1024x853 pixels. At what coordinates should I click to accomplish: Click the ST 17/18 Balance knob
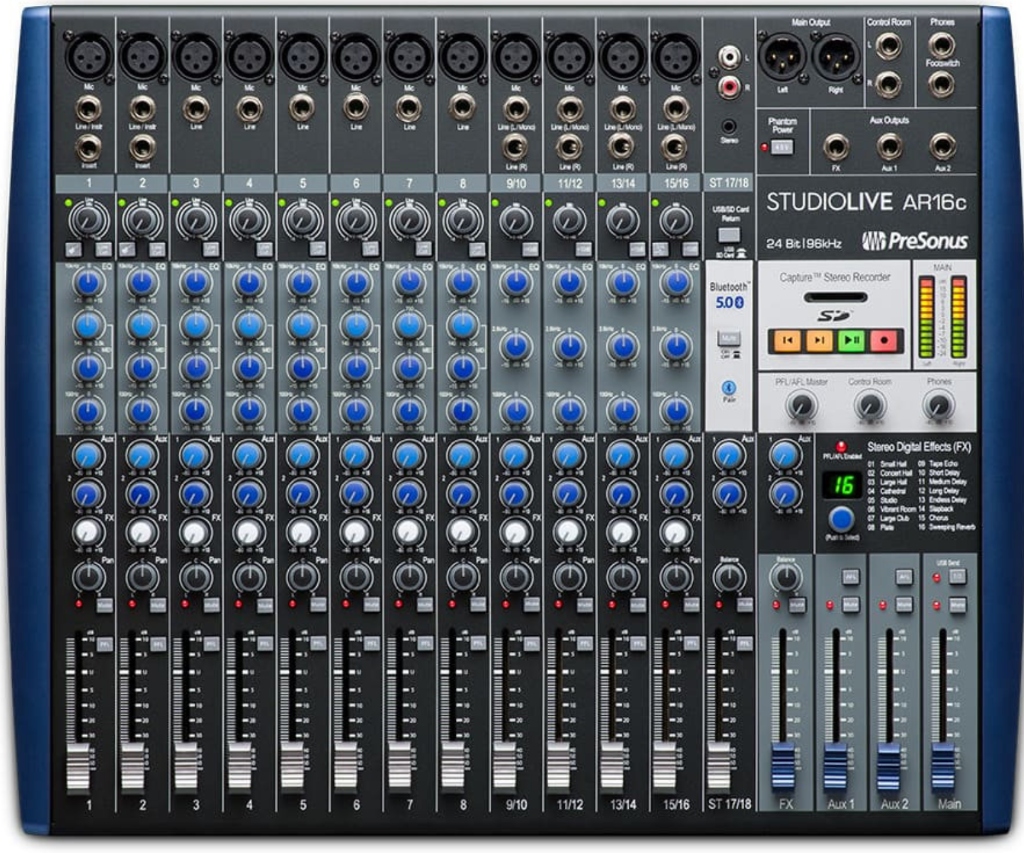729,577
